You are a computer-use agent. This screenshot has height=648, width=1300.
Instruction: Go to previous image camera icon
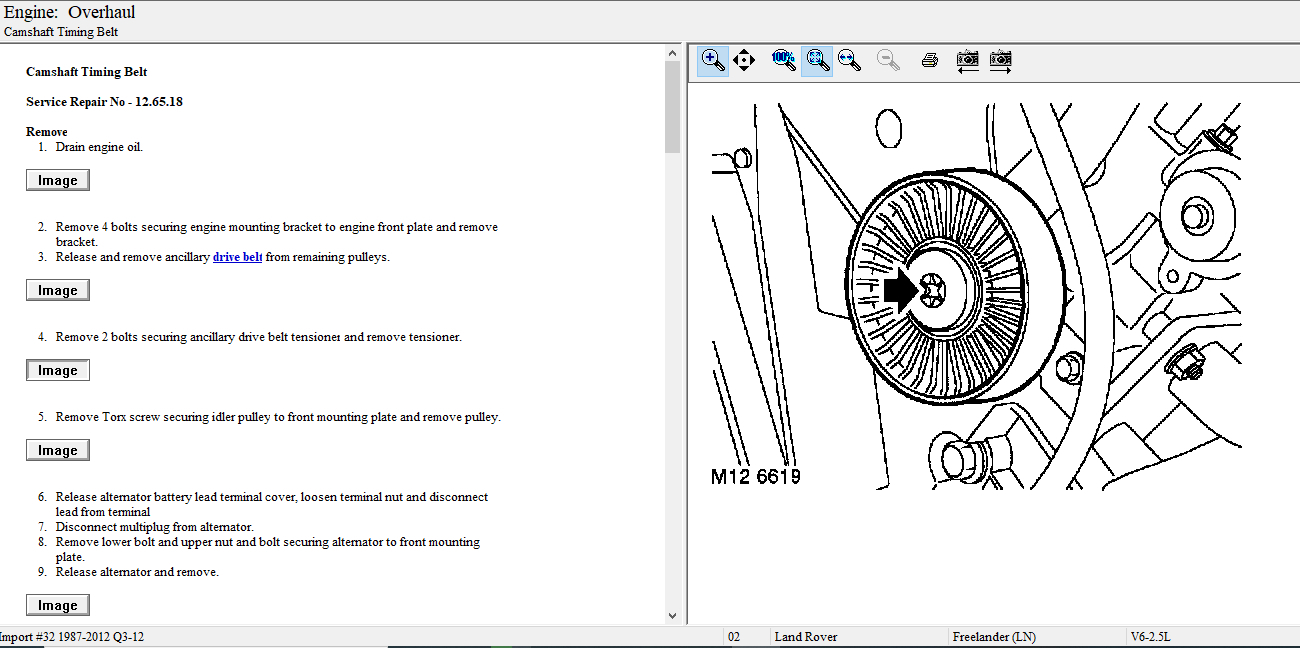(x=967, y=60)
